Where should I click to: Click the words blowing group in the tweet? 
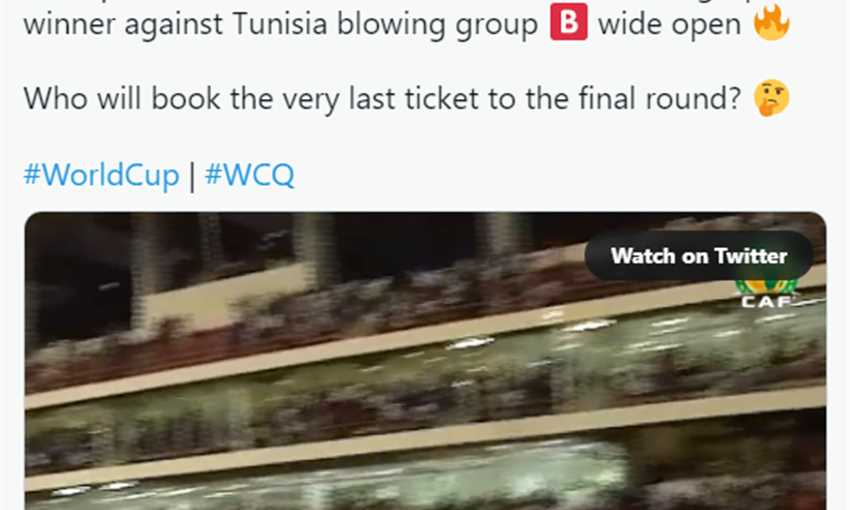point(437,25)
